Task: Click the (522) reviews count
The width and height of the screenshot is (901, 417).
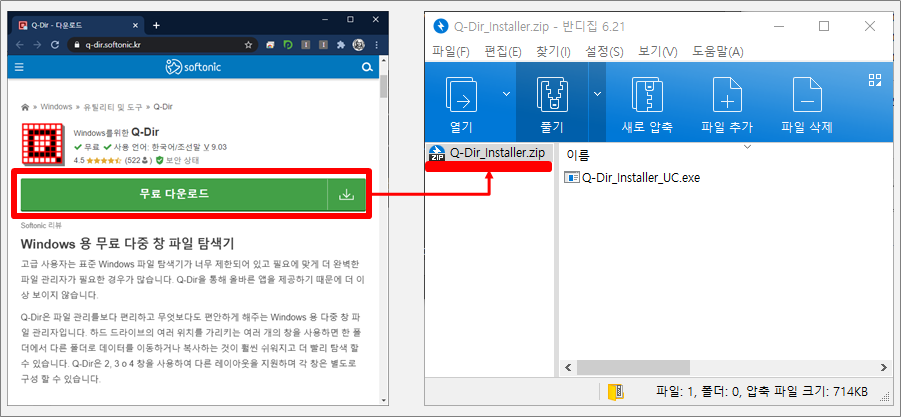Action: (138, 161)
